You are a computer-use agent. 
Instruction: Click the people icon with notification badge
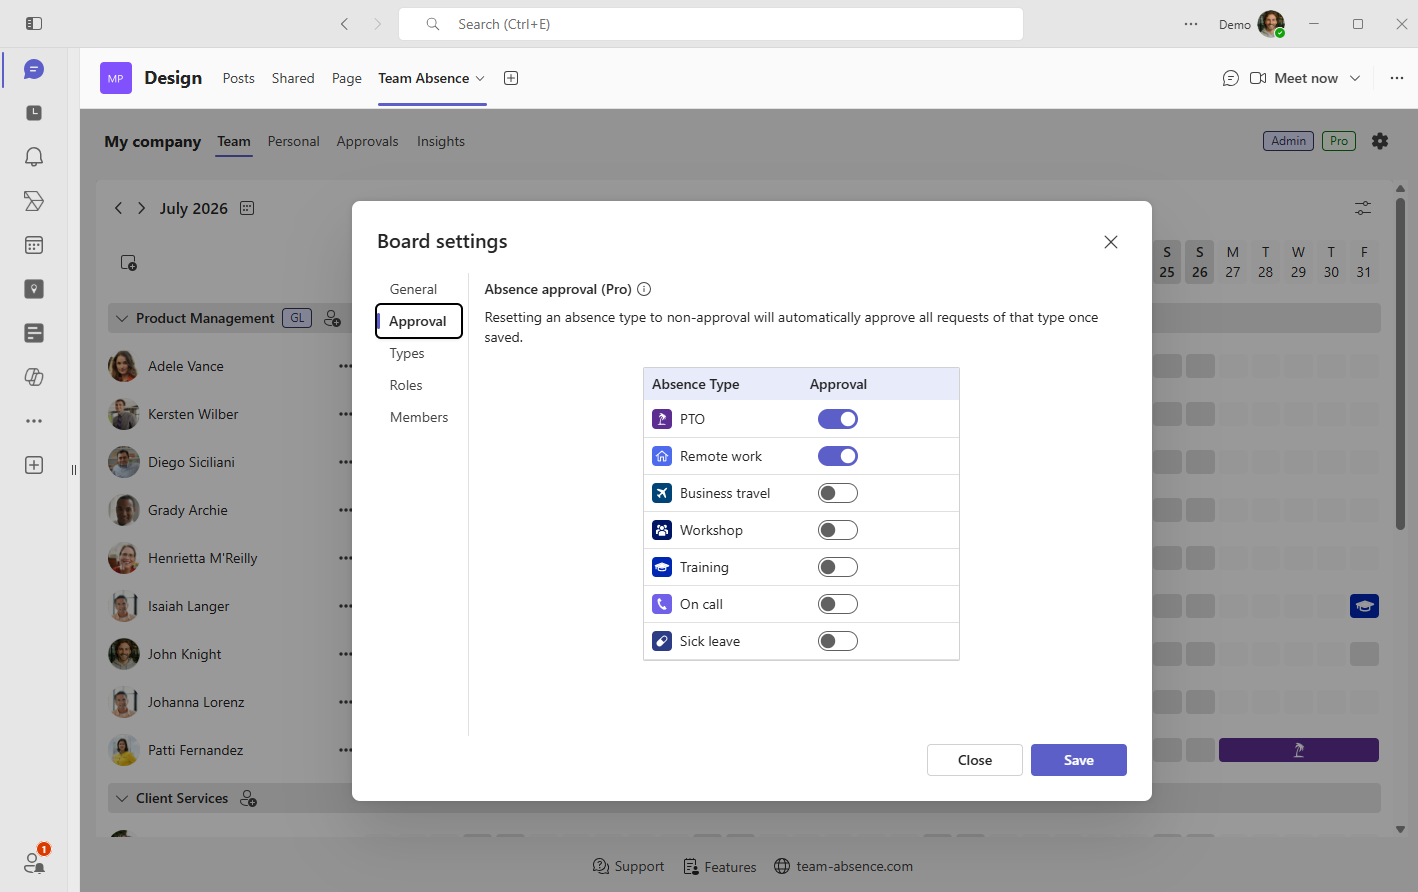pos(35,861)
